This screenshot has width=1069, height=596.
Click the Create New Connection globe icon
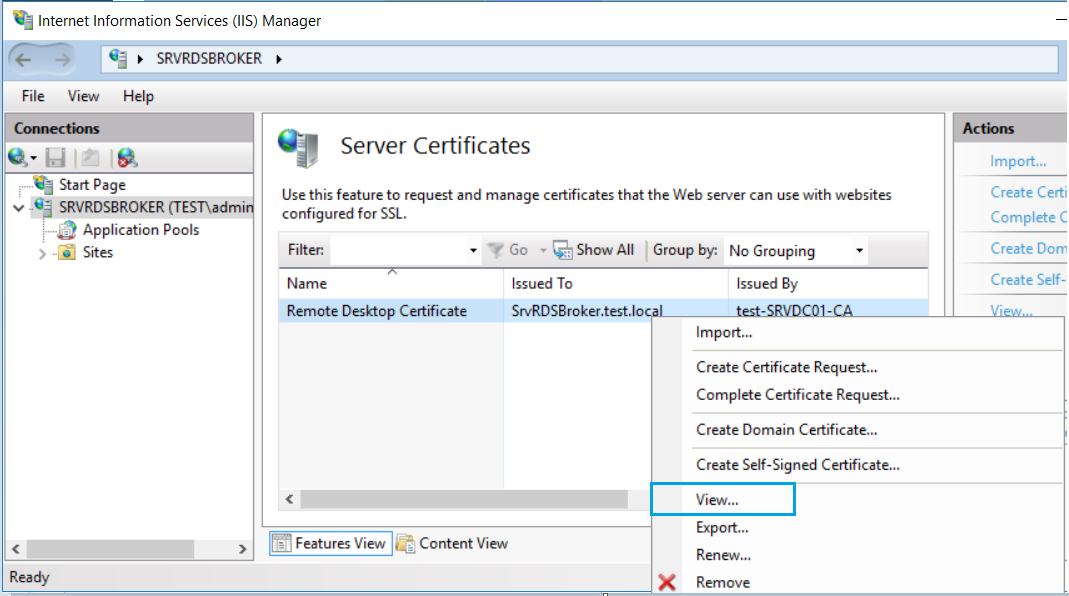click(x=17, y=158)
